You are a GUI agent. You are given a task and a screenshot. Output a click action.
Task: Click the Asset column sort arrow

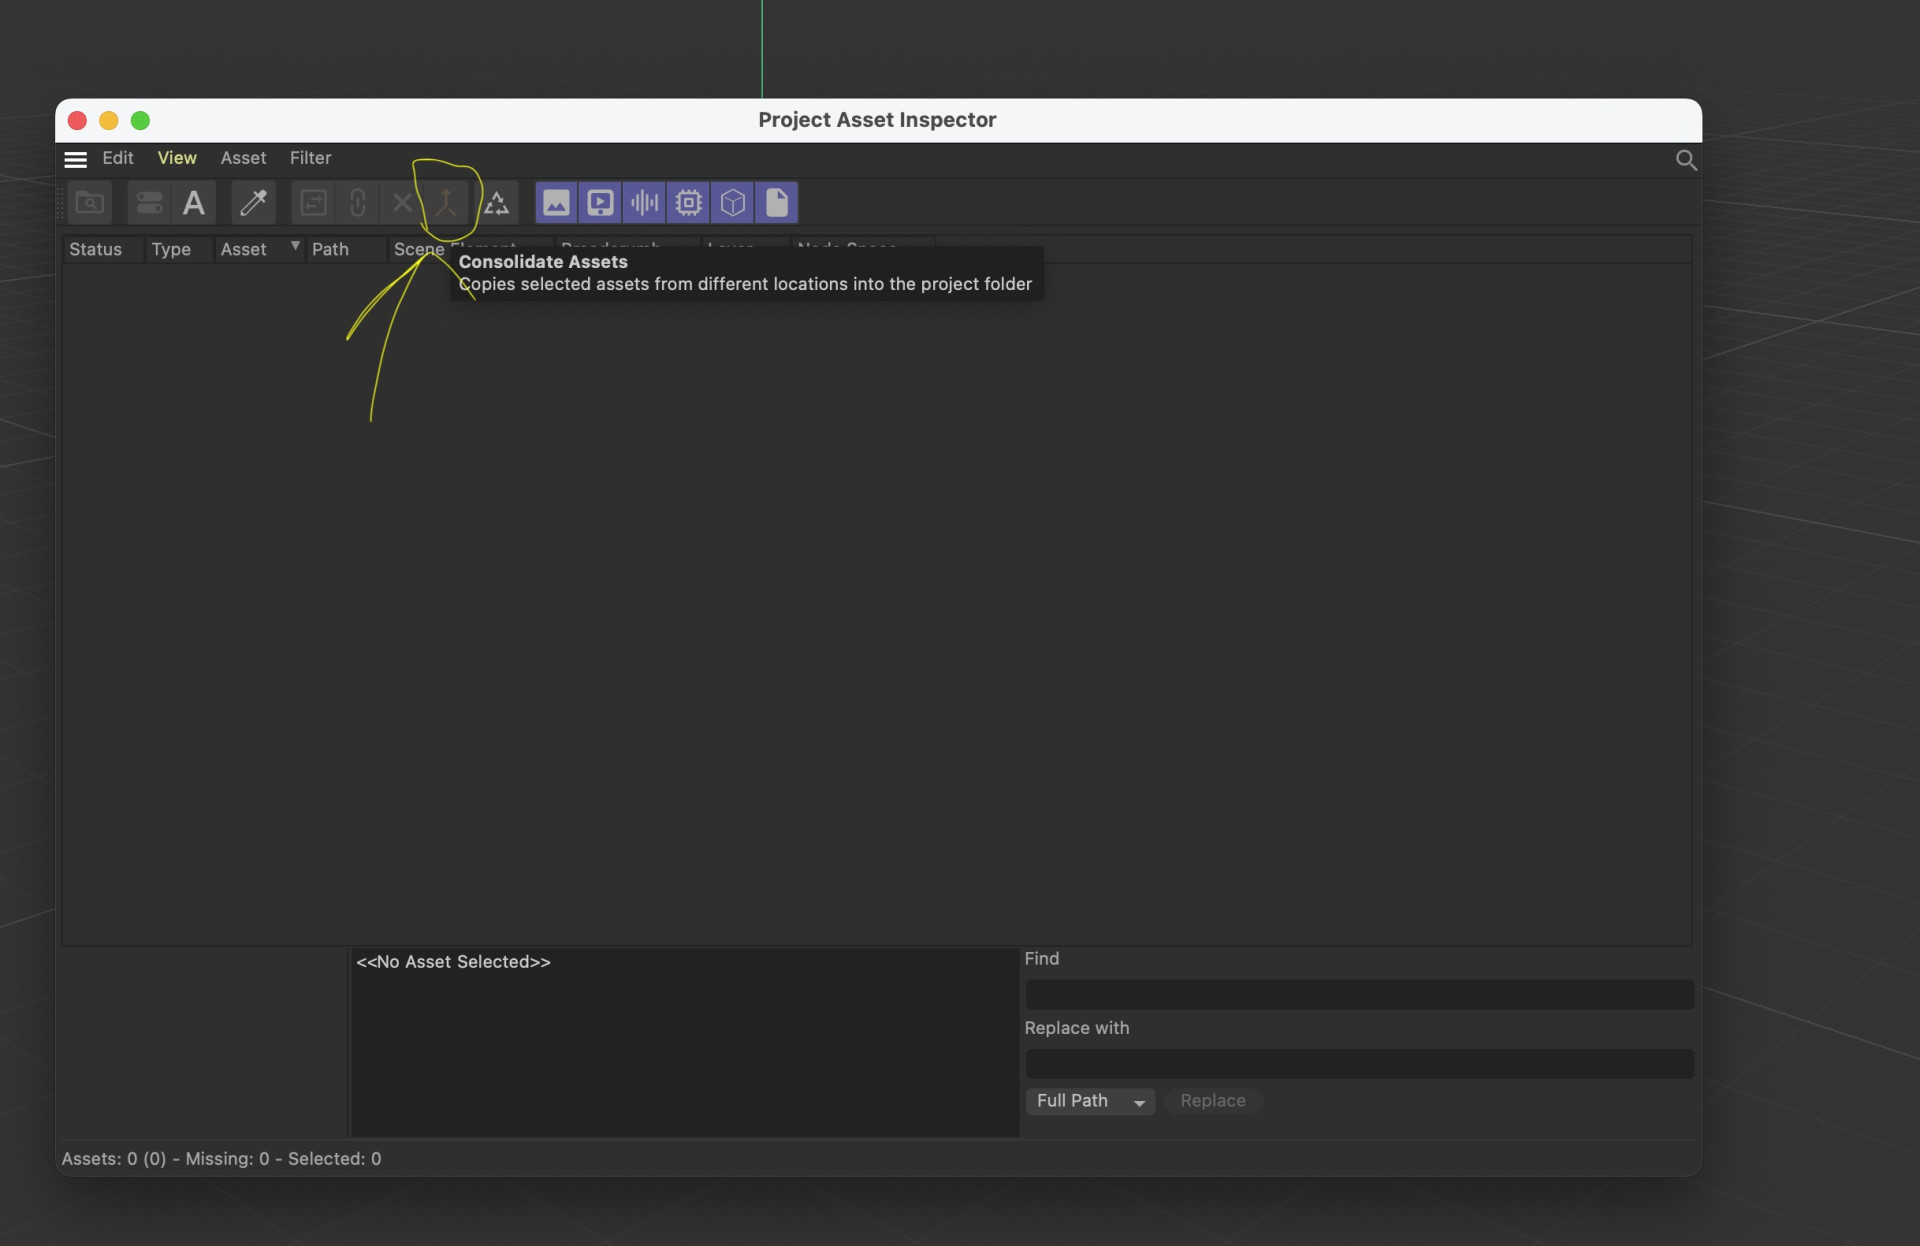(295, 246)
